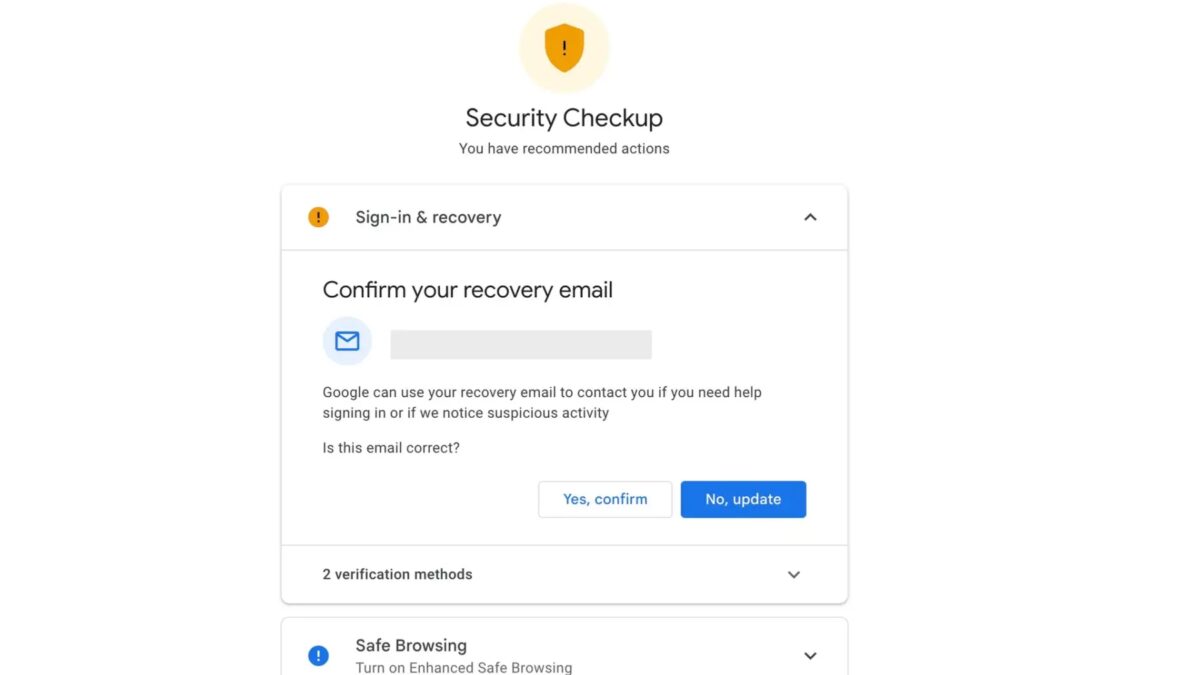Click the mail icon in the recovery email card
This screenshot has height=675, width=1200.
click(x=347, y=341)
